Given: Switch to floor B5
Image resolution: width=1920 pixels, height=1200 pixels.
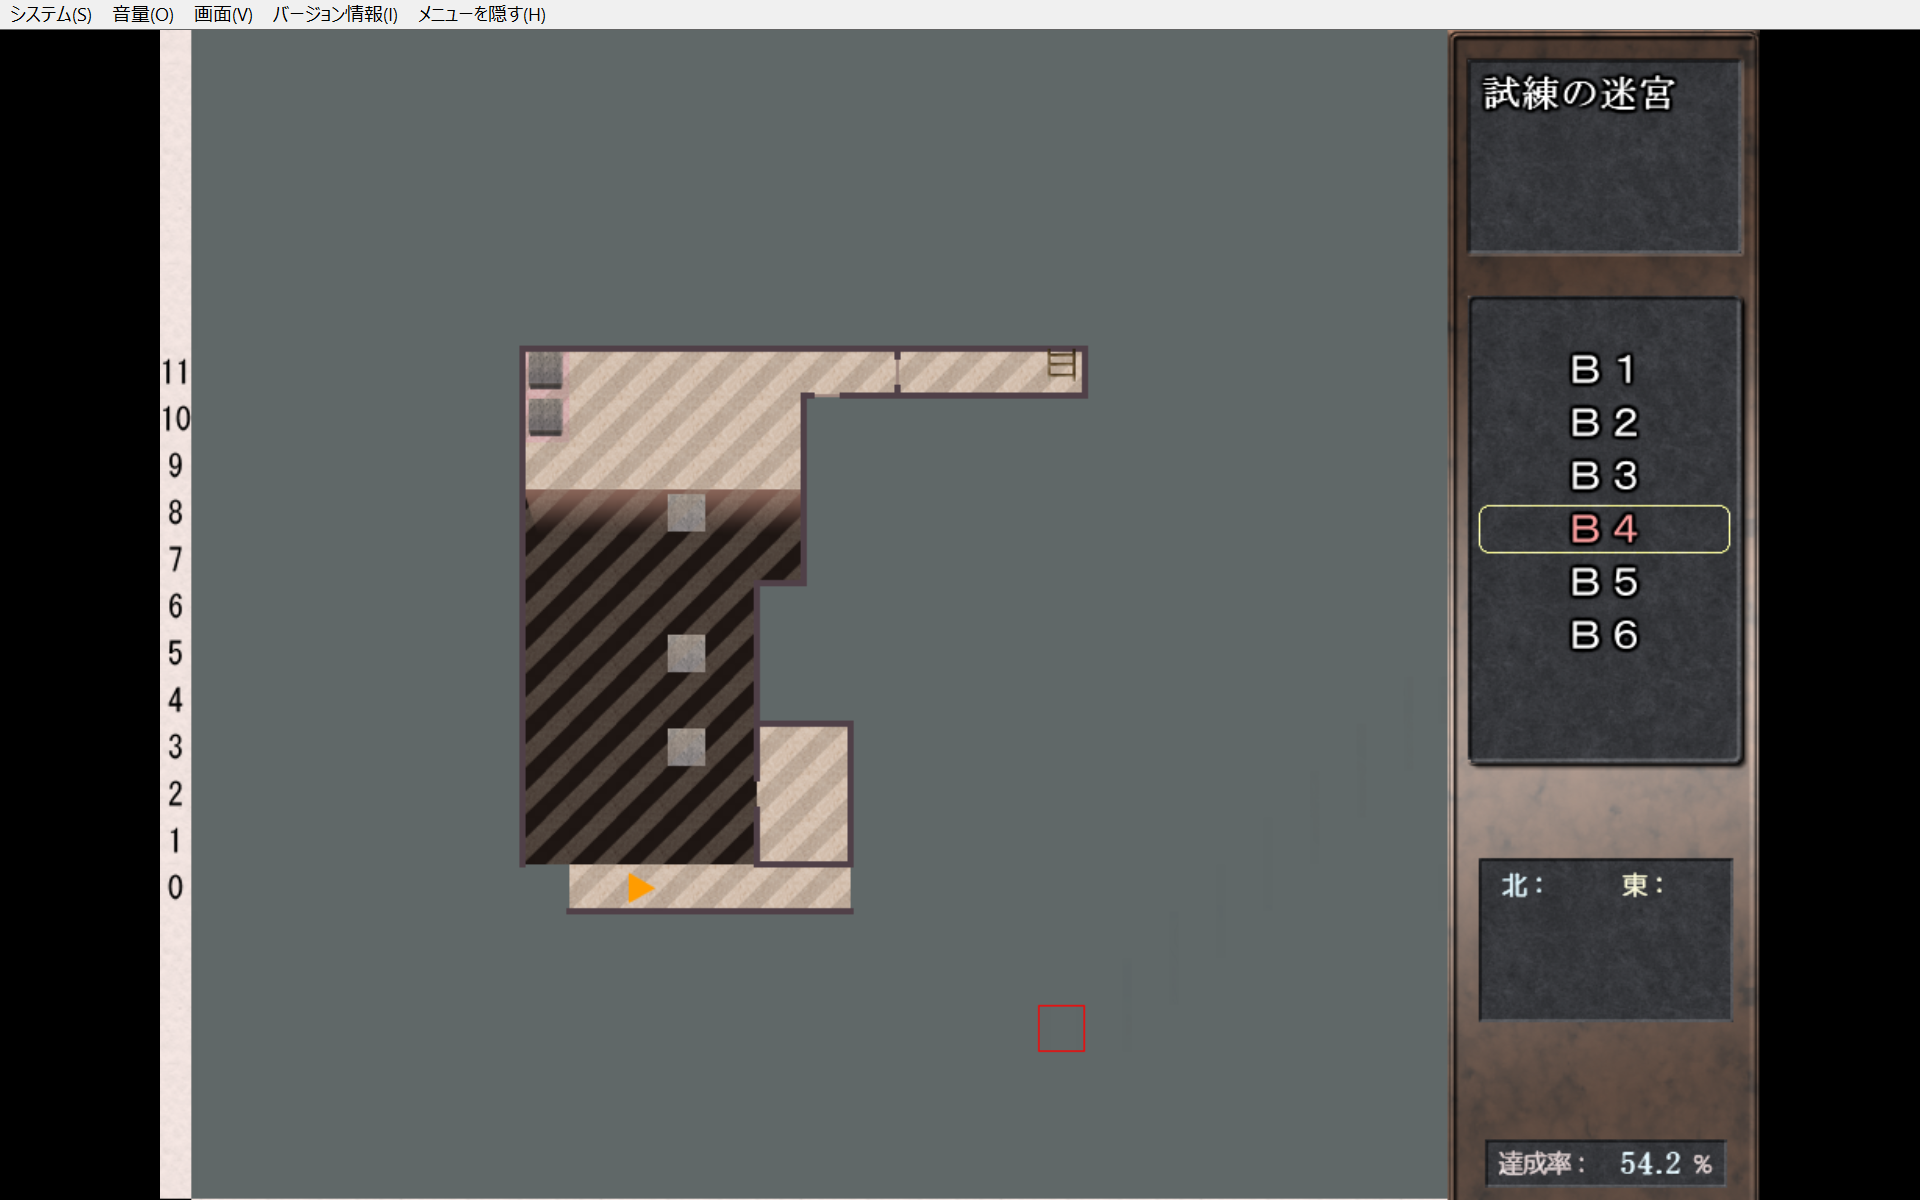Looking at the screenshot, I should (x=1603, y=582).
